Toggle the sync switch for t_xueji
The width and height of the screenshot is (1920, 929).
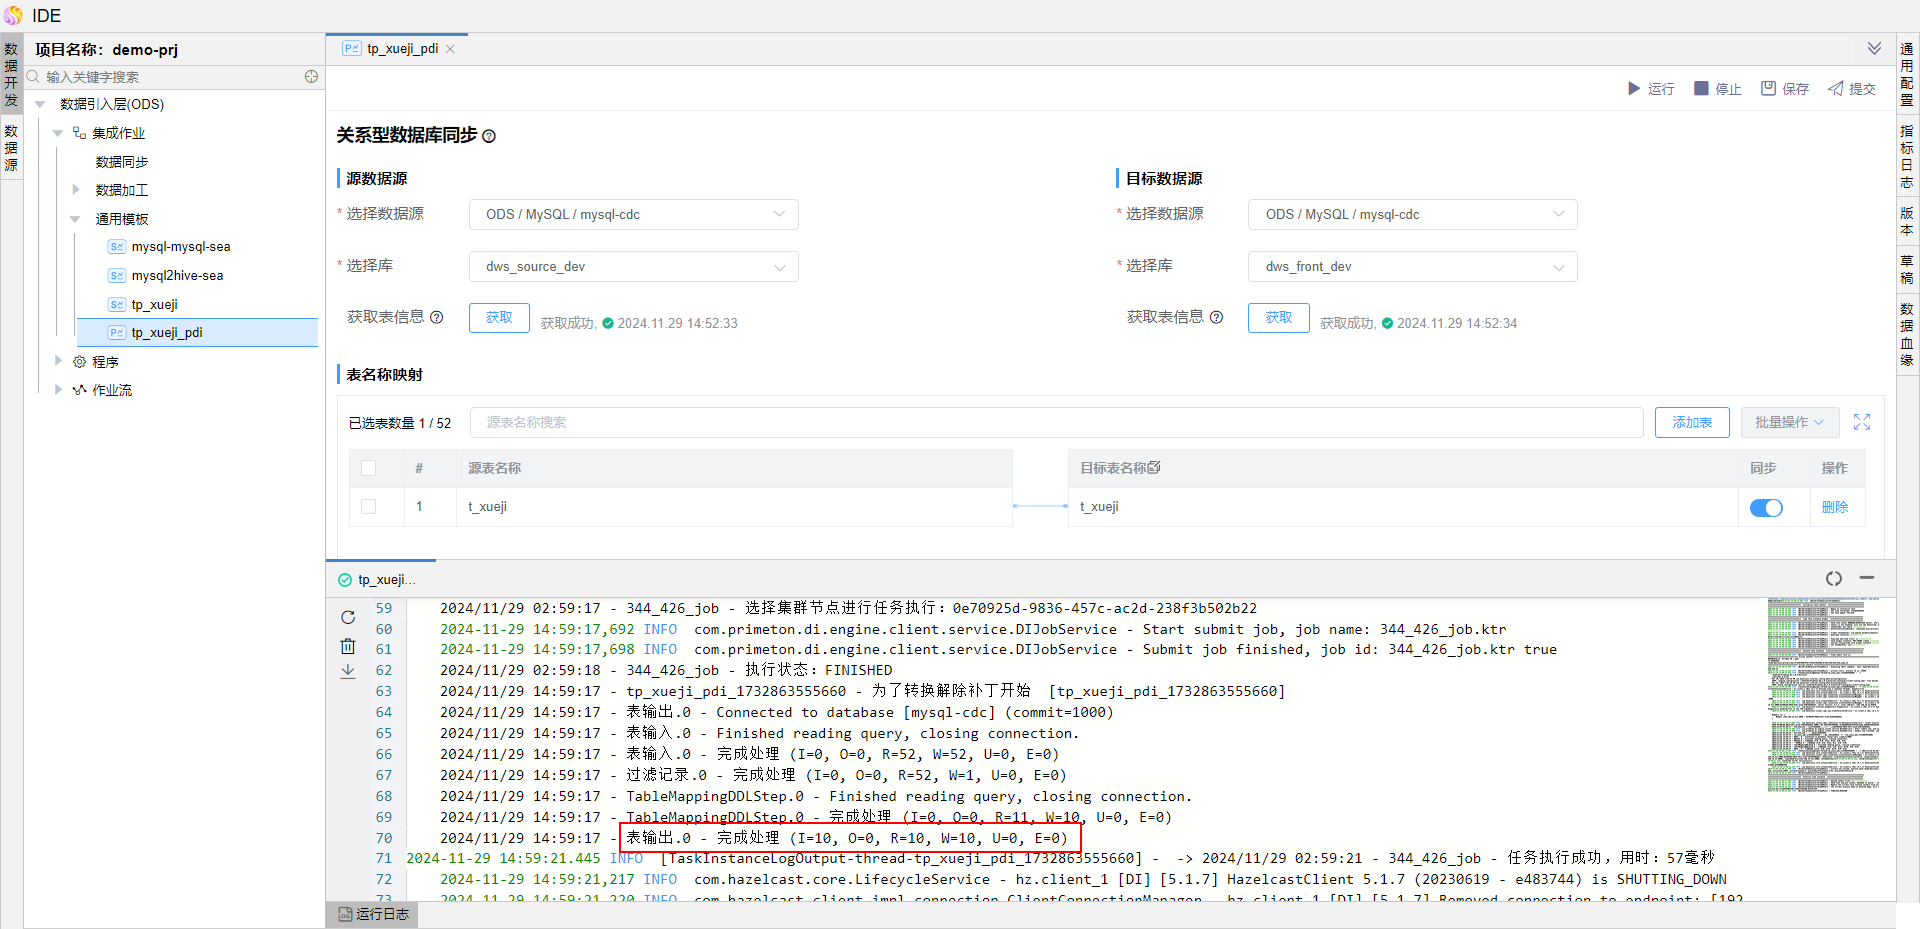pyautogui.click(x=1766, y=508)
